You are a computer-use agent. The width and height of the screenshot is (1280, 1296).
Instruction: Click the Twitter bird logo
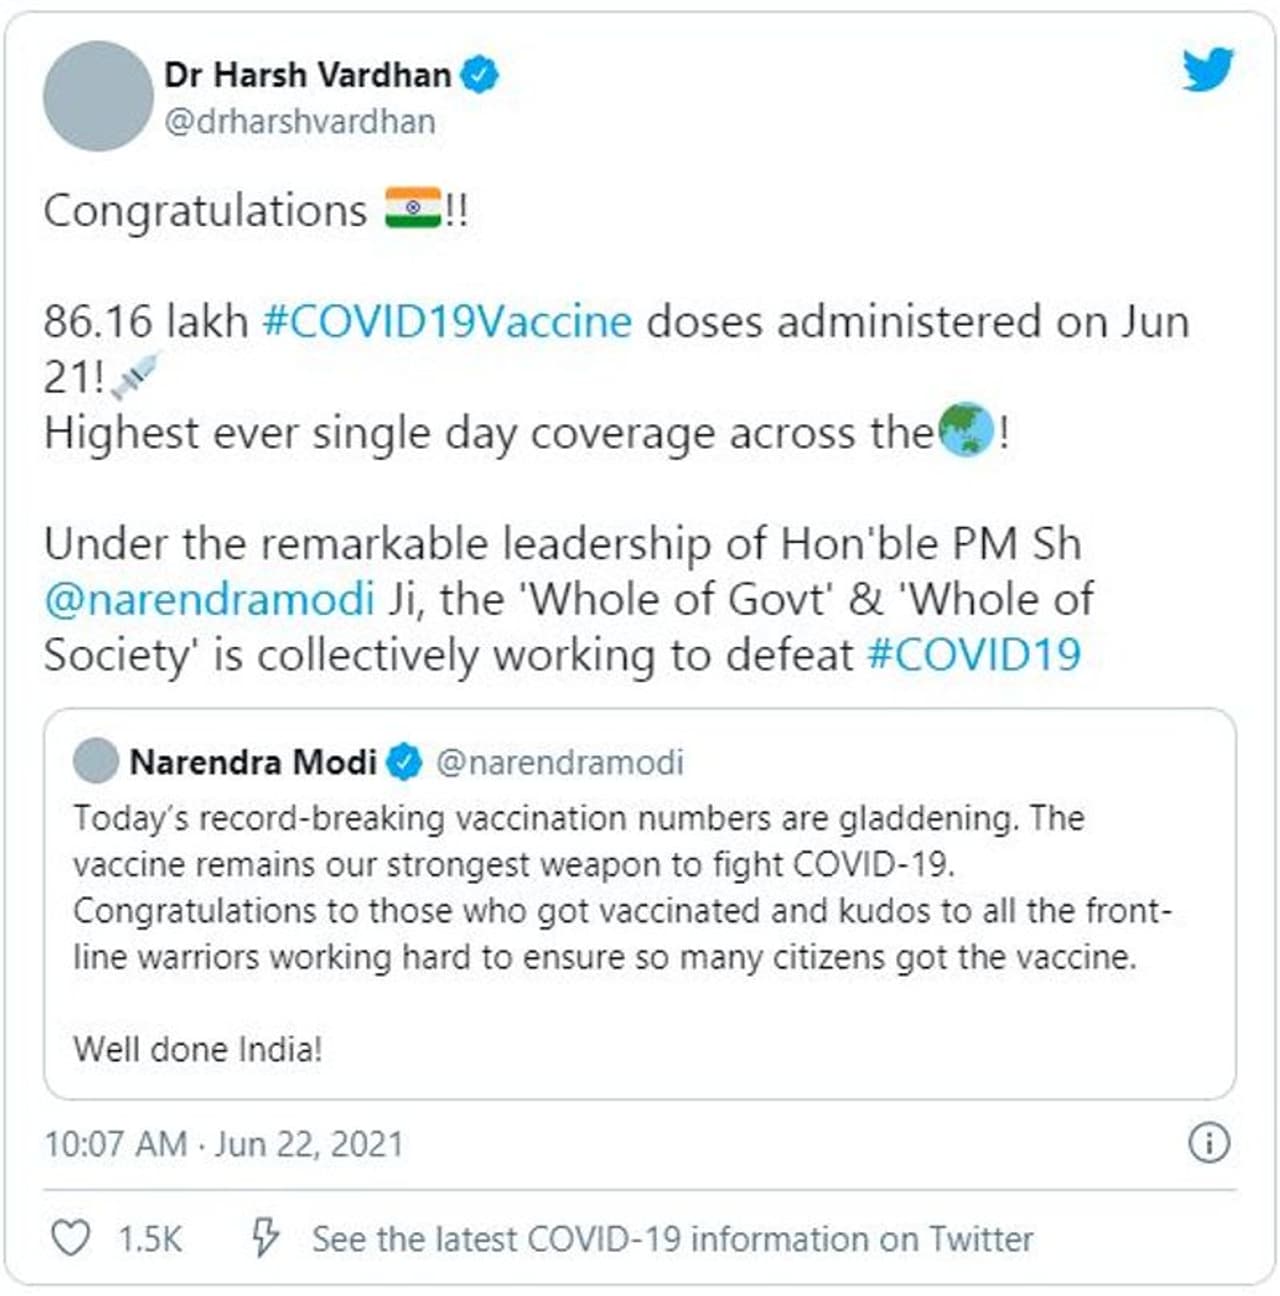click(x=1208, y=70)
